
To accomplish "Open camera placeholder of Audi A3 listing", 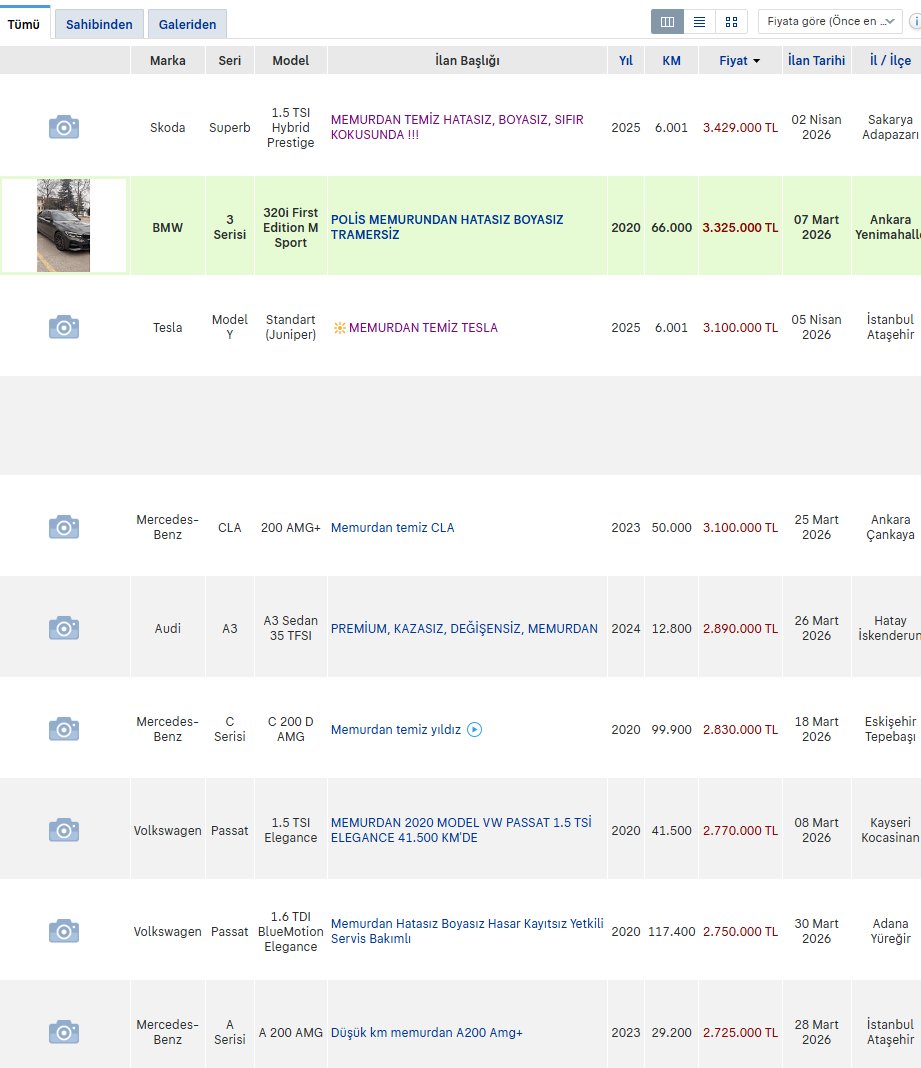I will 64,628.
